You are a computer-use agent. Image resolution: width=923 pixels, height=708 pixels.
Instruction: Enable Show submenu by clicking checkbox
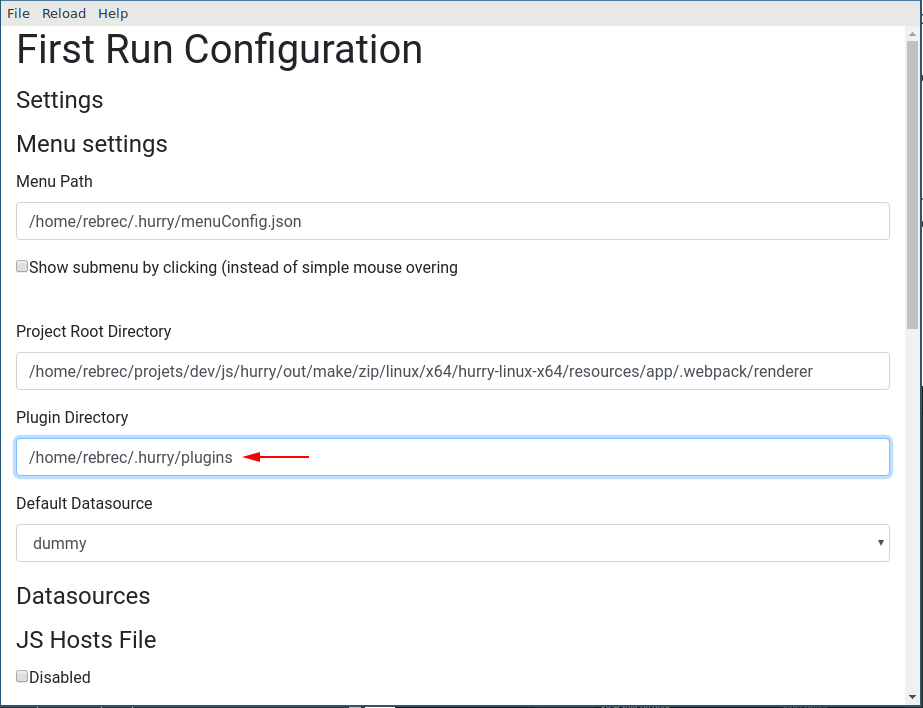(x=22, y=267)
